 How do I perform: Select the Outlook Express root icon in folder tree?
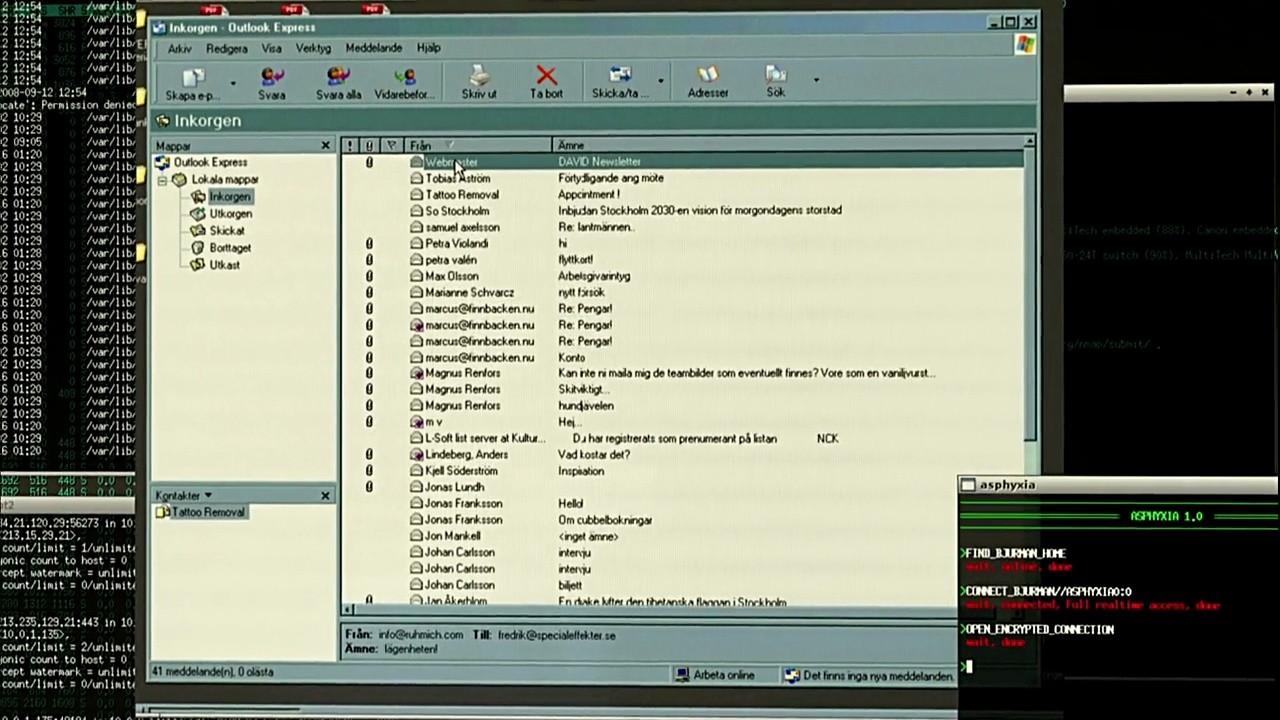(x=163, y=162)
